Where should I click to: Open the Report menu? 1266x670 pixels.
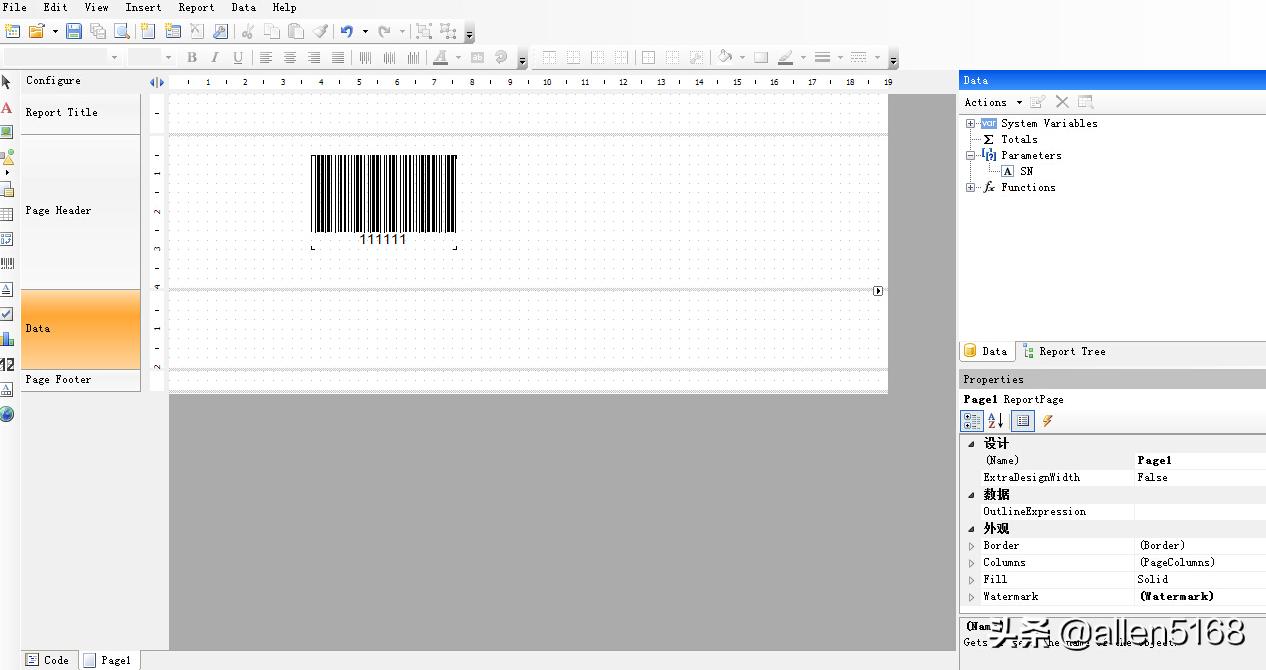click(x=196, y=7)
